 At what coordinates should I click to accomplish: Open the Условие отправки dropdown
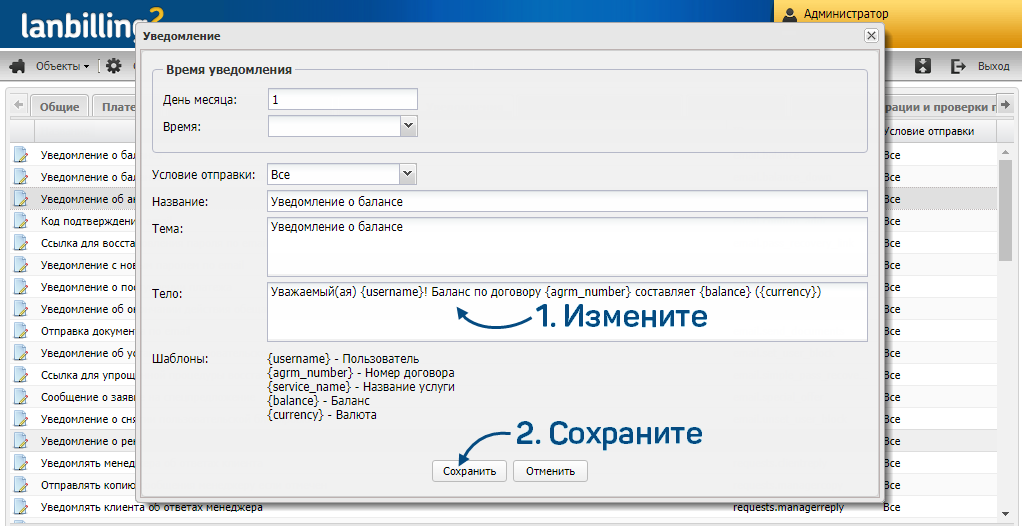click(x=406, y=174)
